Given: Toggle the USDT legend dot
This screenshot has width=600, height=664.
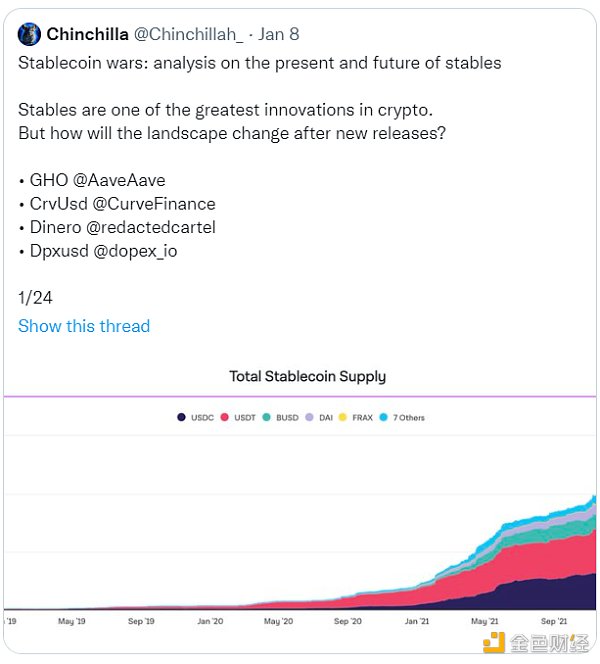Looking at the screenshot, I should tap(225, 417).
